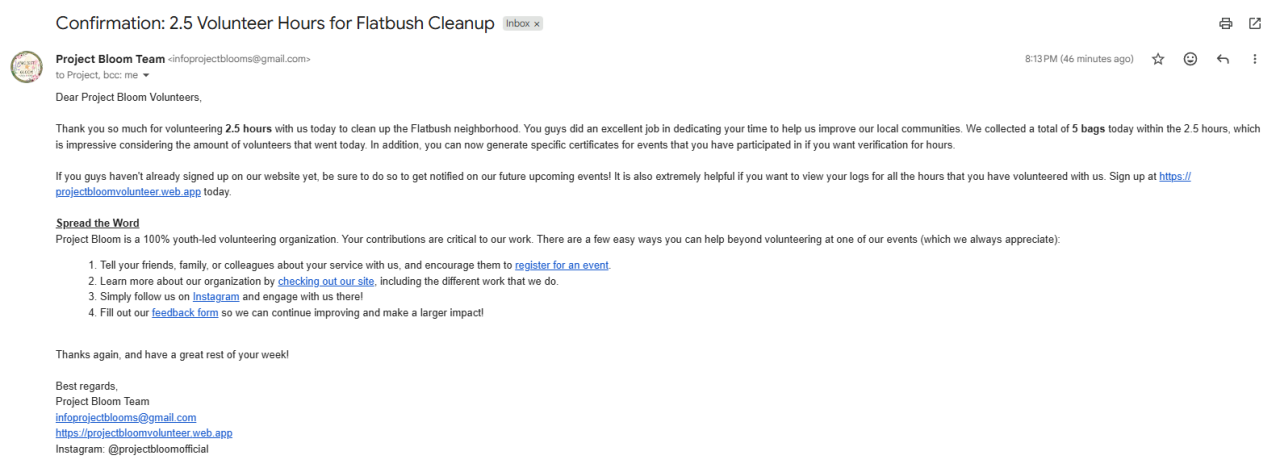Follow the Instagram link

(216, 297)
